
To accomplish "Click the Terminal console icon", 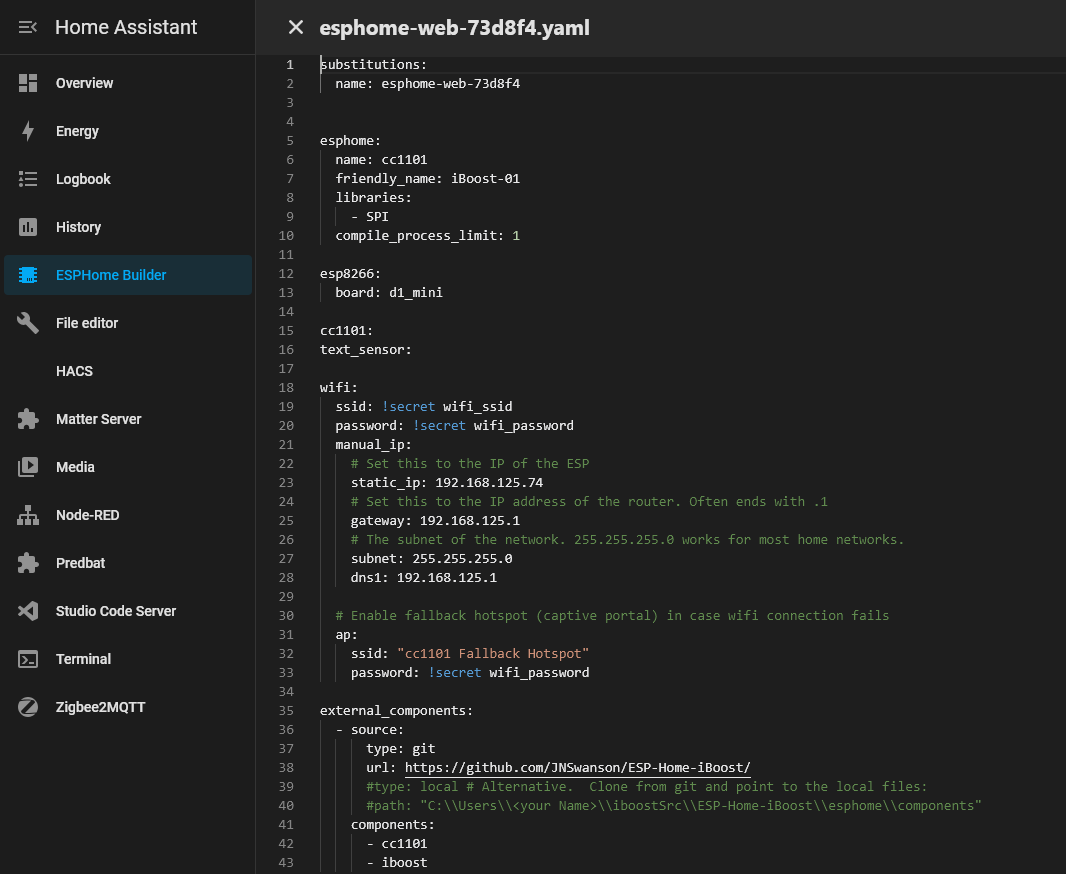I will pos(28,659).
